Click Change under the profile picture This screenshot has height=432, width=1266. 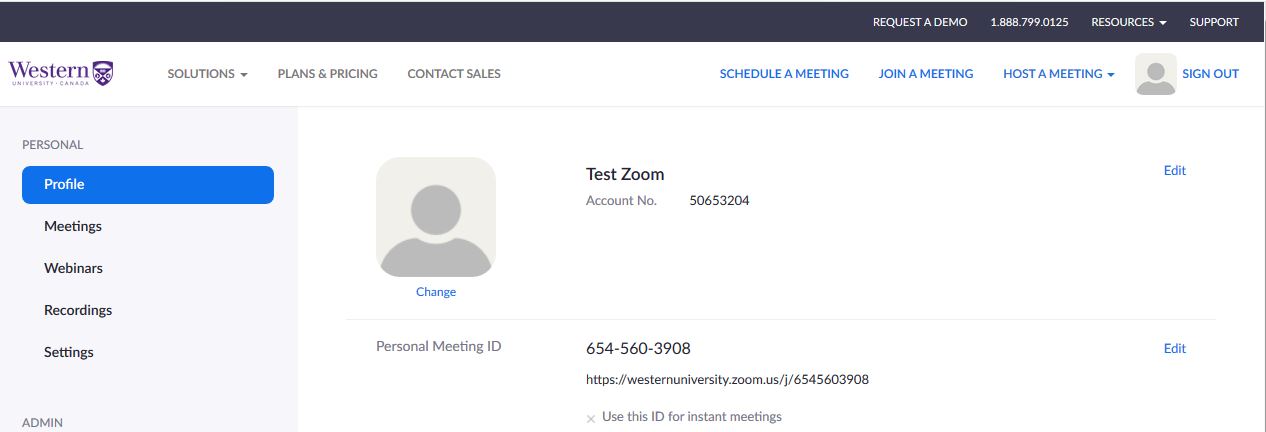[x=436, y=292]
